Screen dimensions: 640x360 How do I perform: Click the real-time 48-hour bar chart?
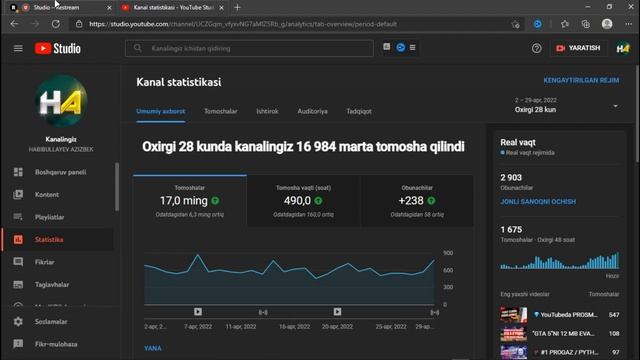(560, 261)
